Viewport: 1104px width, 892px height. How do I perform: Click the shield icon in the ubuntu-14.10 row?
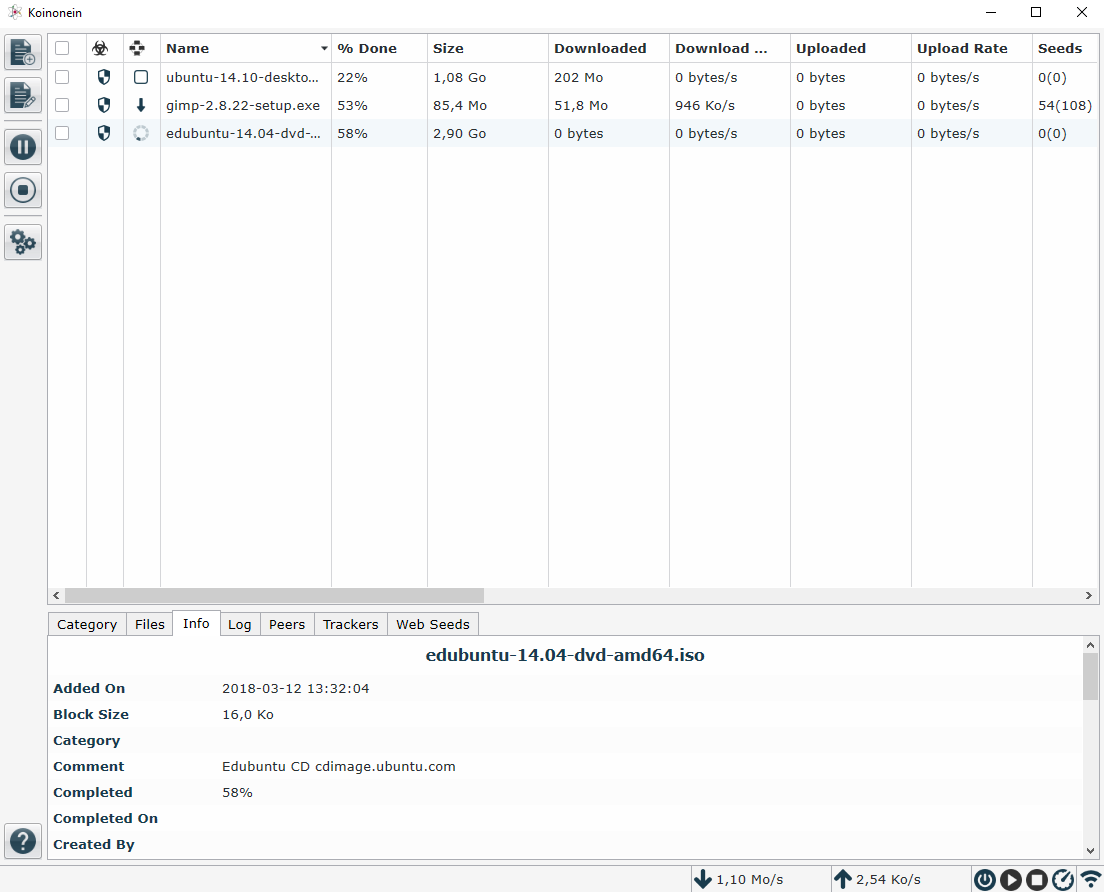point(104,77)
